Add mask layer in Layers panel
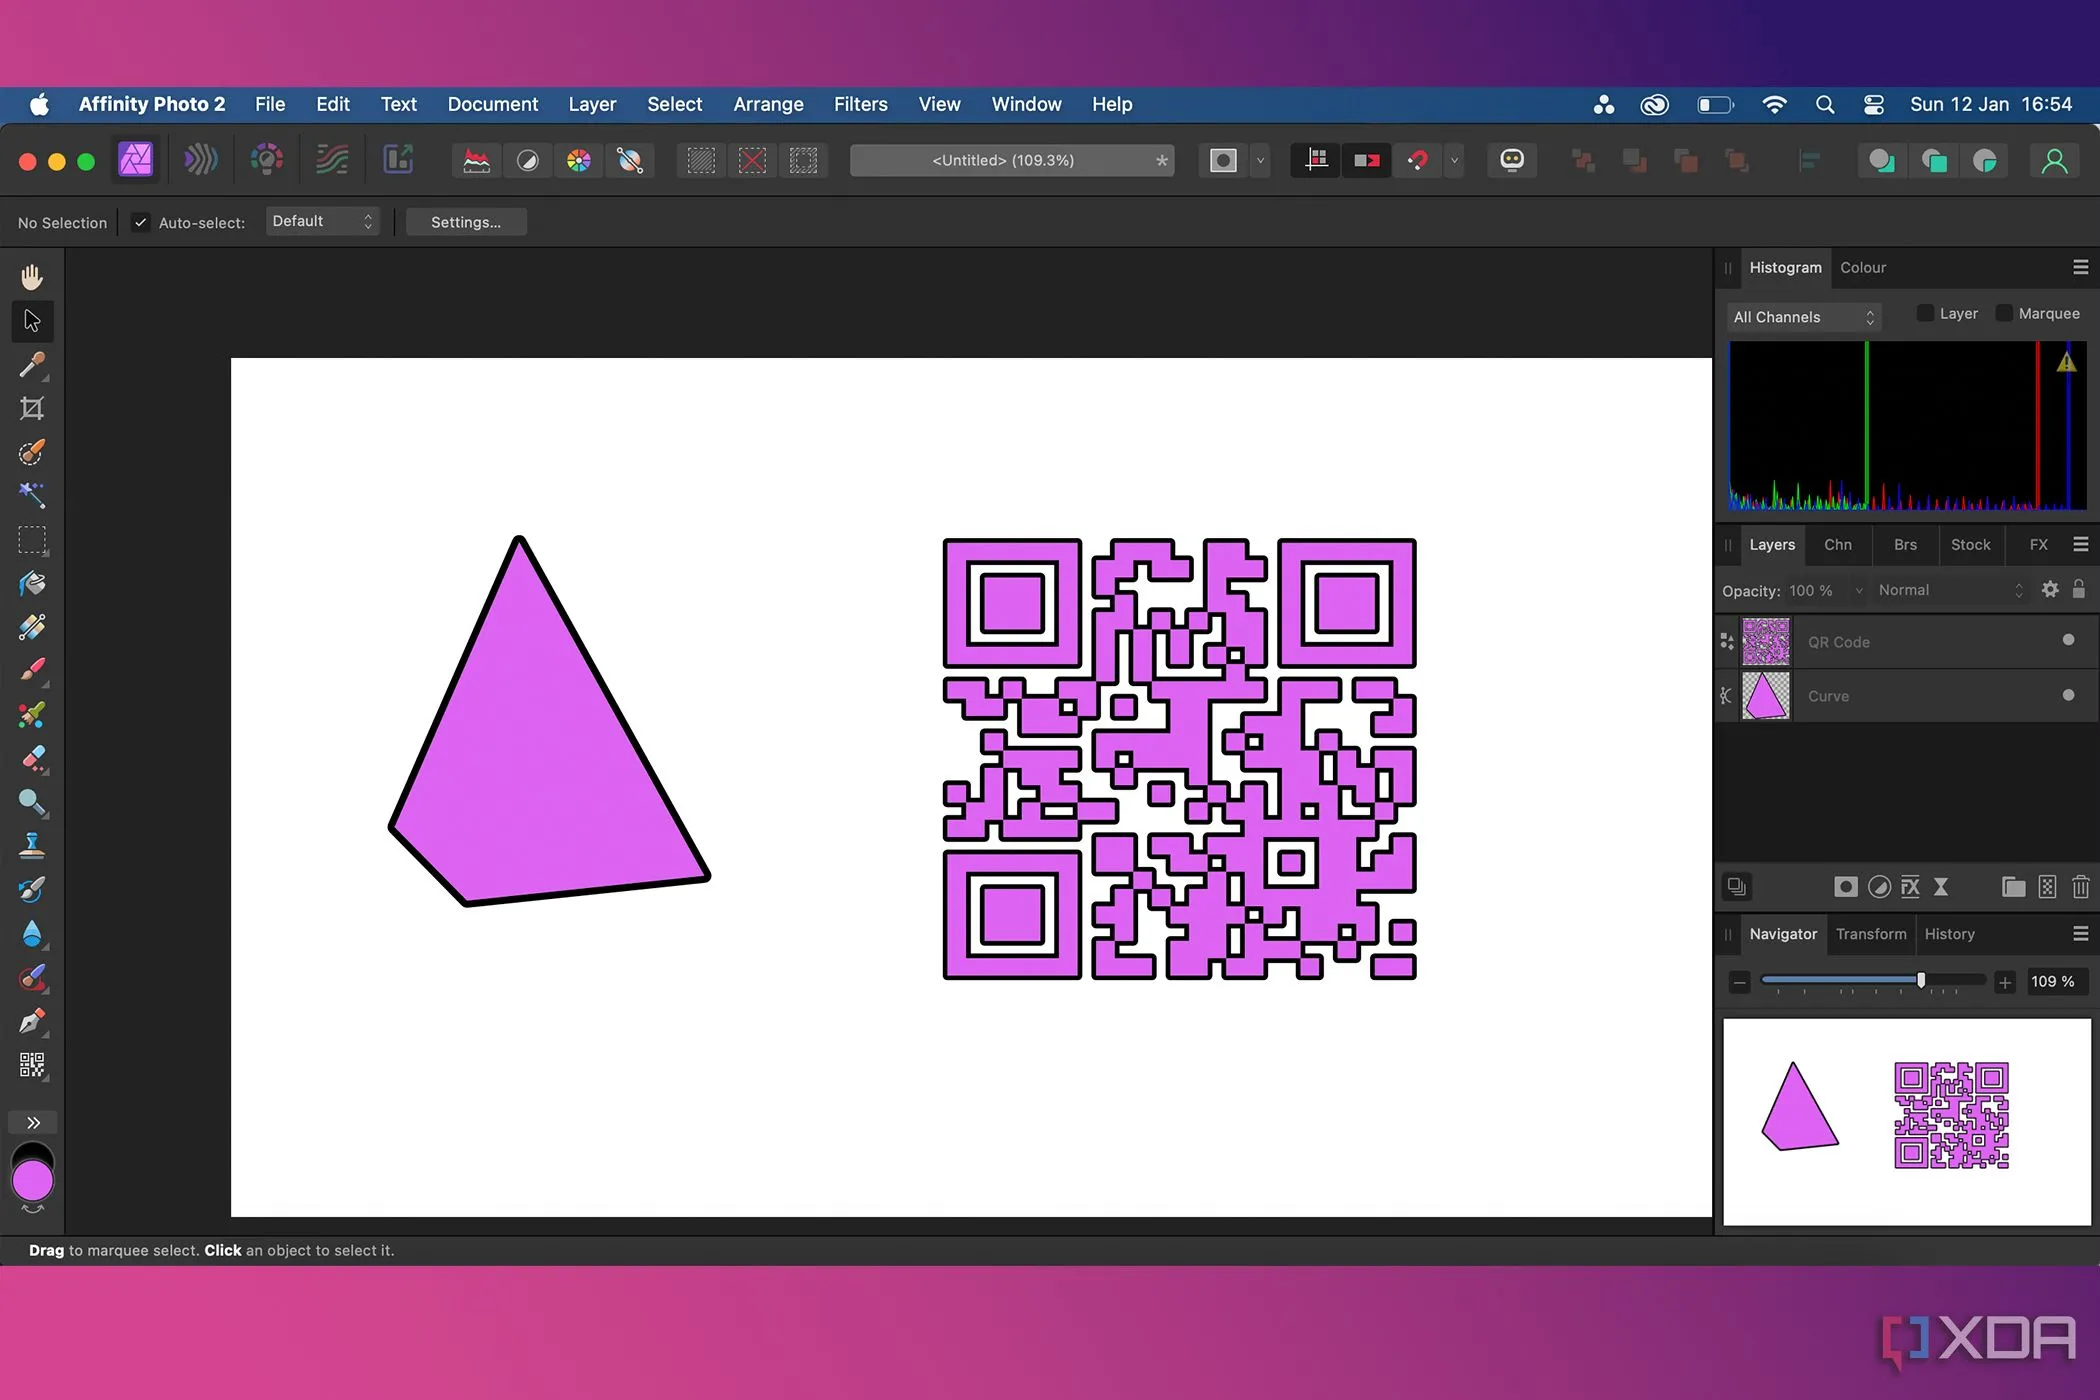2100x1400 pixels. click(x=1846, y=887)
